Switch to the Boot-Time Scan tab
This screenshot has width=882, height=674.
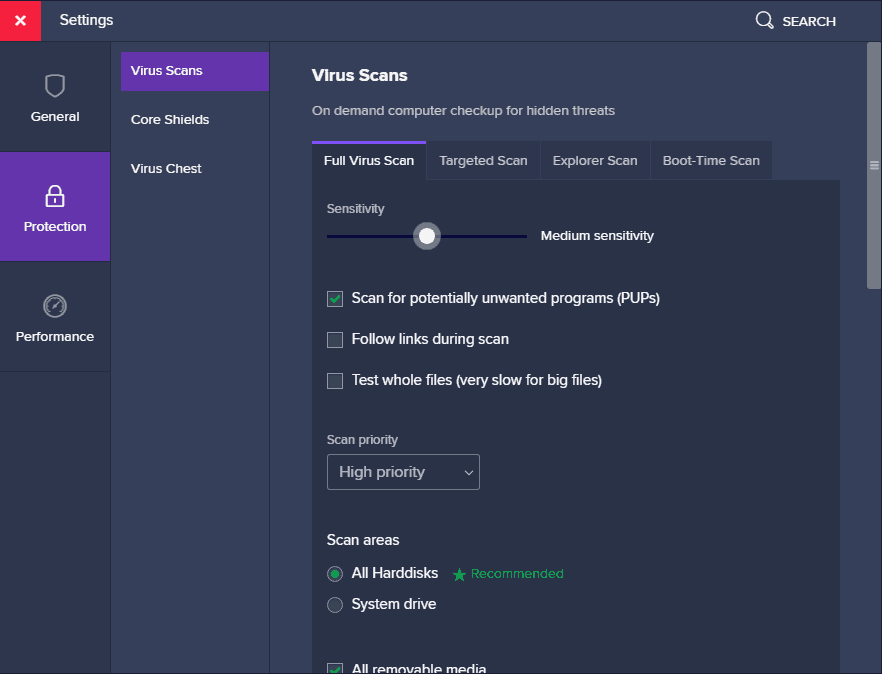point(710,159)
